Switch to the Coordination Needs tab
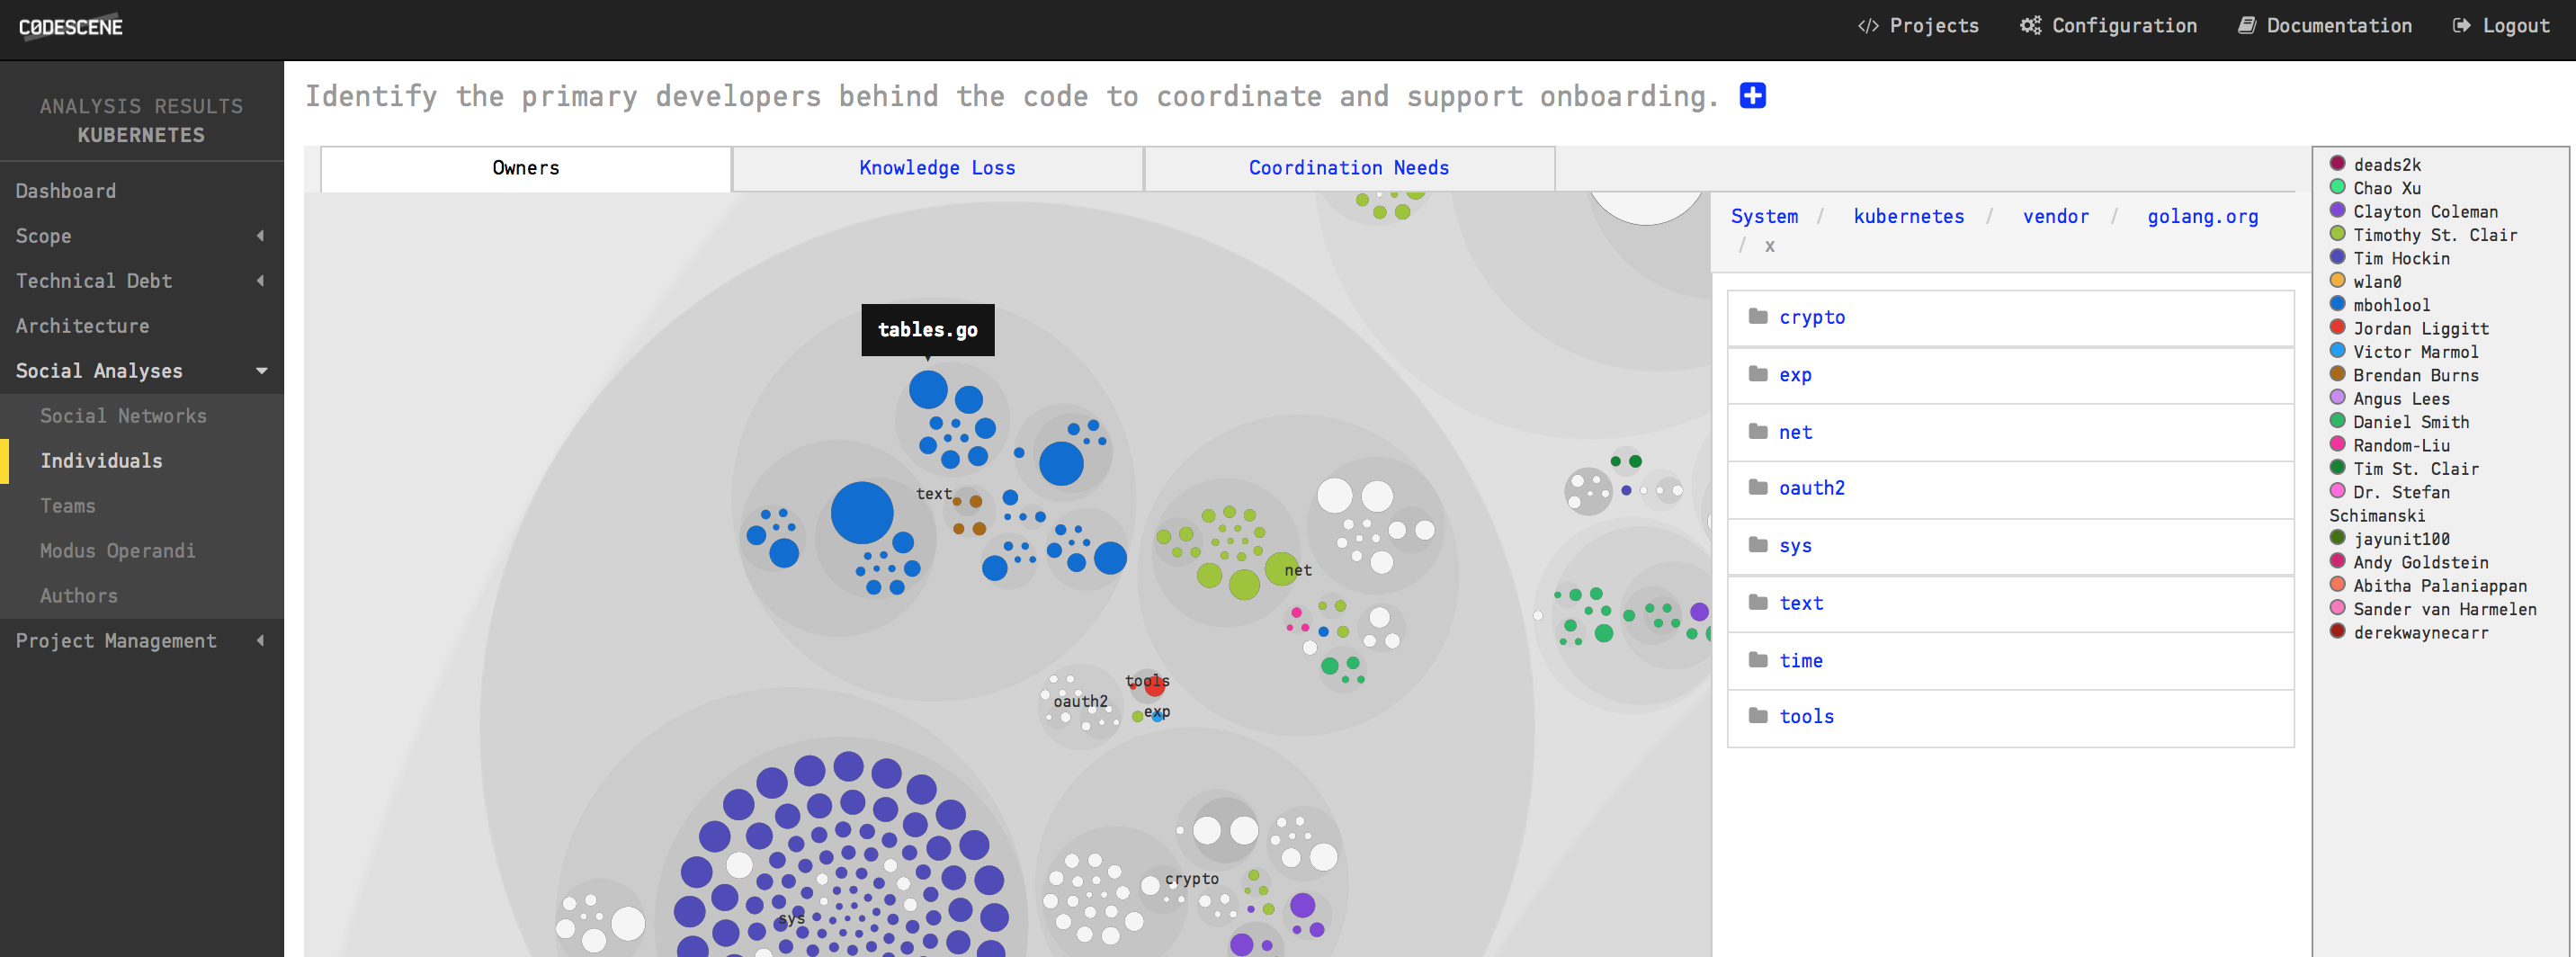 [1349, 169]
